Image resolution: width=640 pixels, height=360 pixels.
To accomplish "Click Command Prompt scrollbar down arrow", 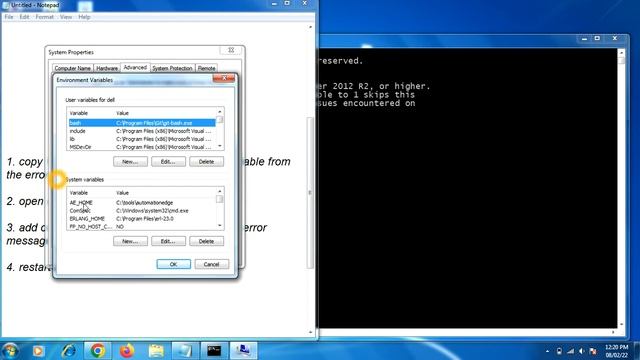I will pos(622,324).
